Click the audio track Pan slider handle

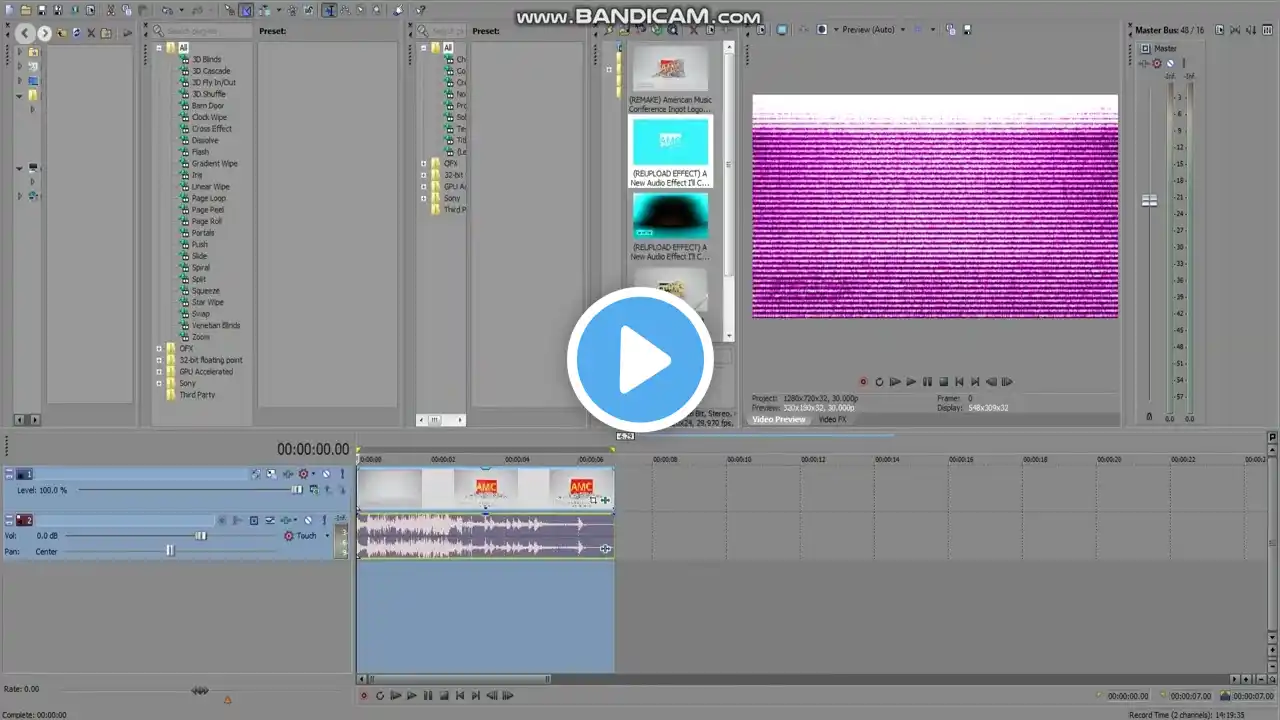(x=170, y=551)
